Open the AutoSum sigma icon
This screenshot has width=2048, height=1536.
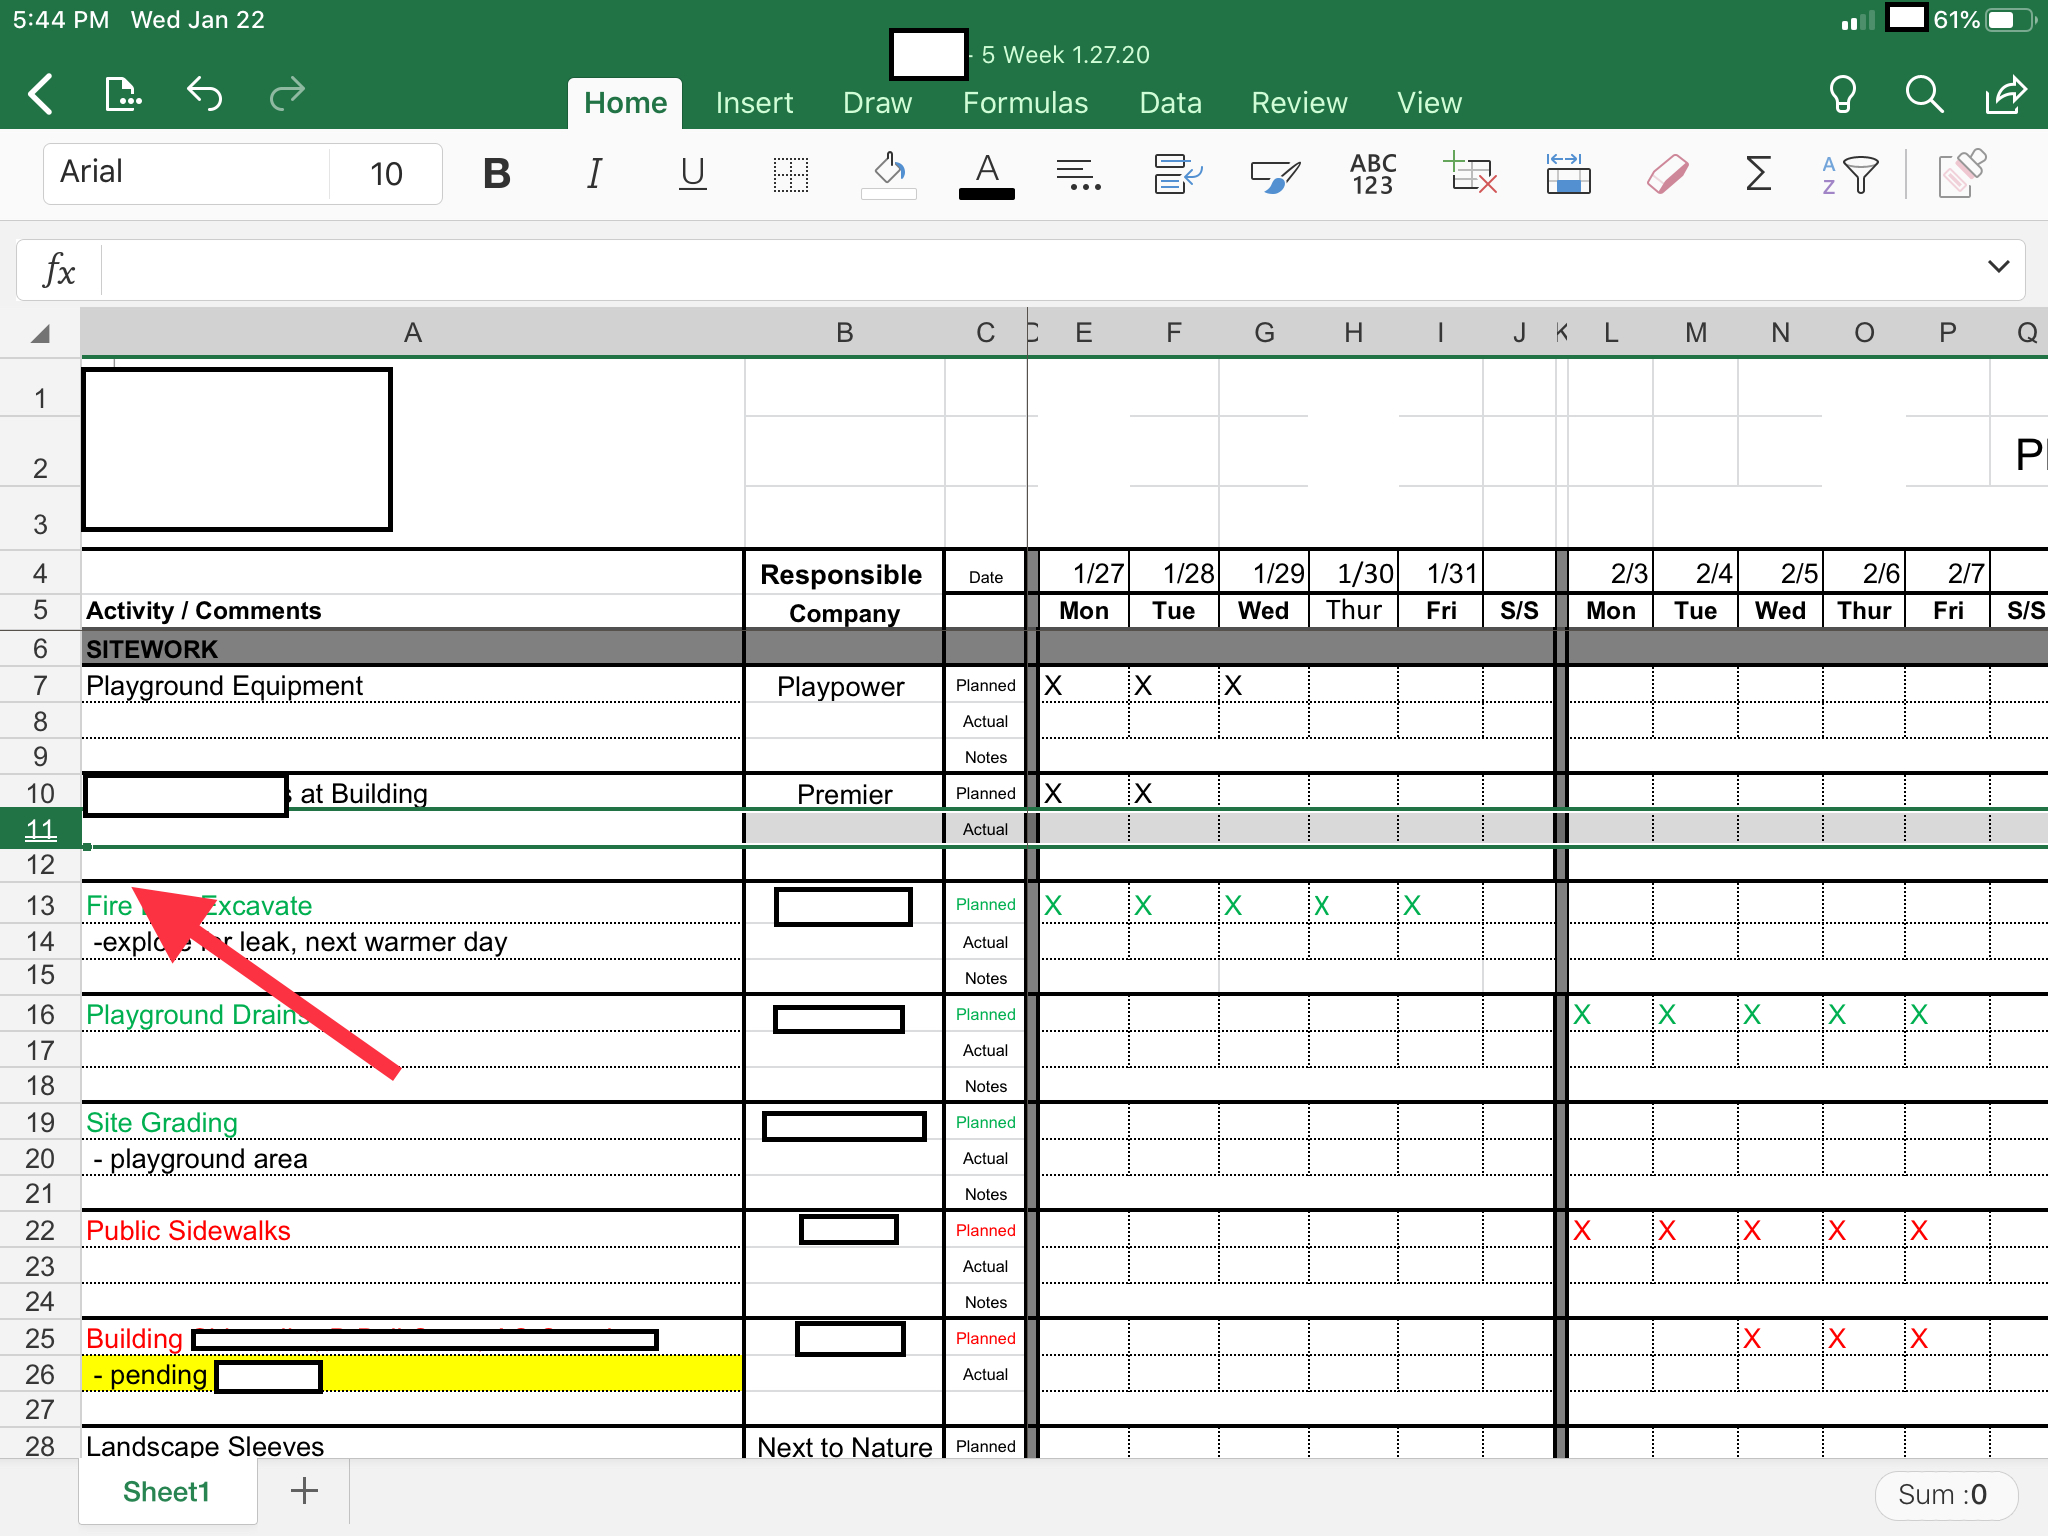pos(1757,174)
